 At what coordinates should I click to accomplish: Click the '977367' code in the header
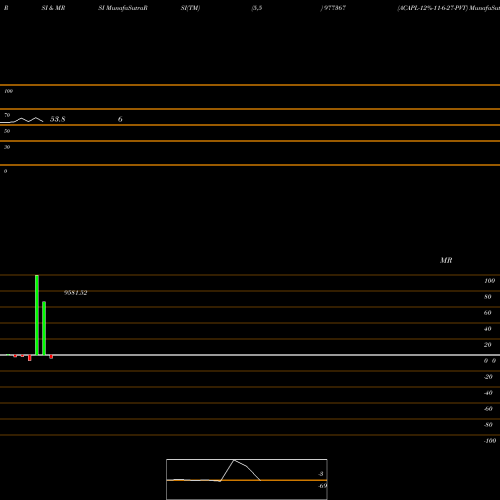pyautogui.click(x=335, y=8)
